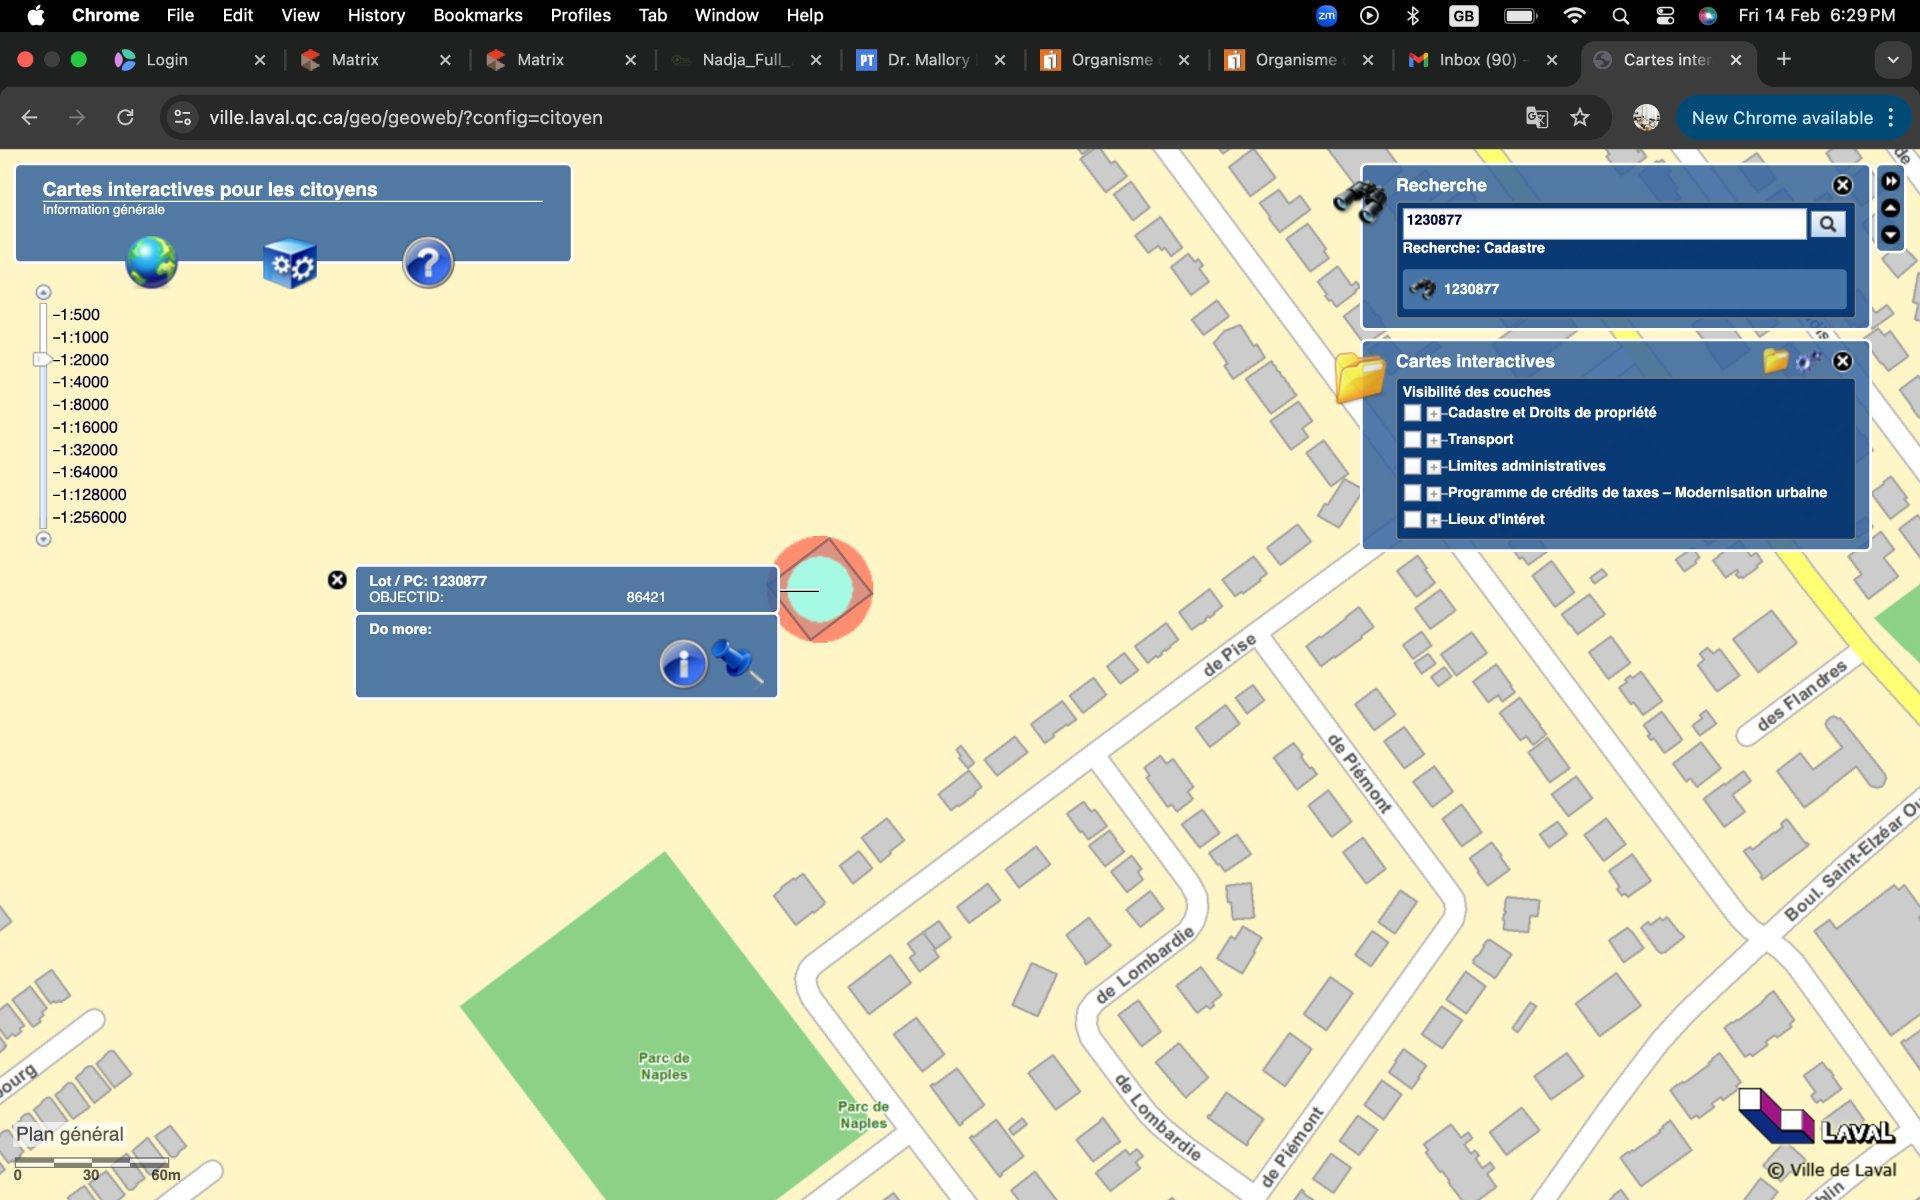The height and width of the screenshot is (1200, 1920).
Task: Expand the Limites administratives layer group
Action: (x=1434, y=467)
